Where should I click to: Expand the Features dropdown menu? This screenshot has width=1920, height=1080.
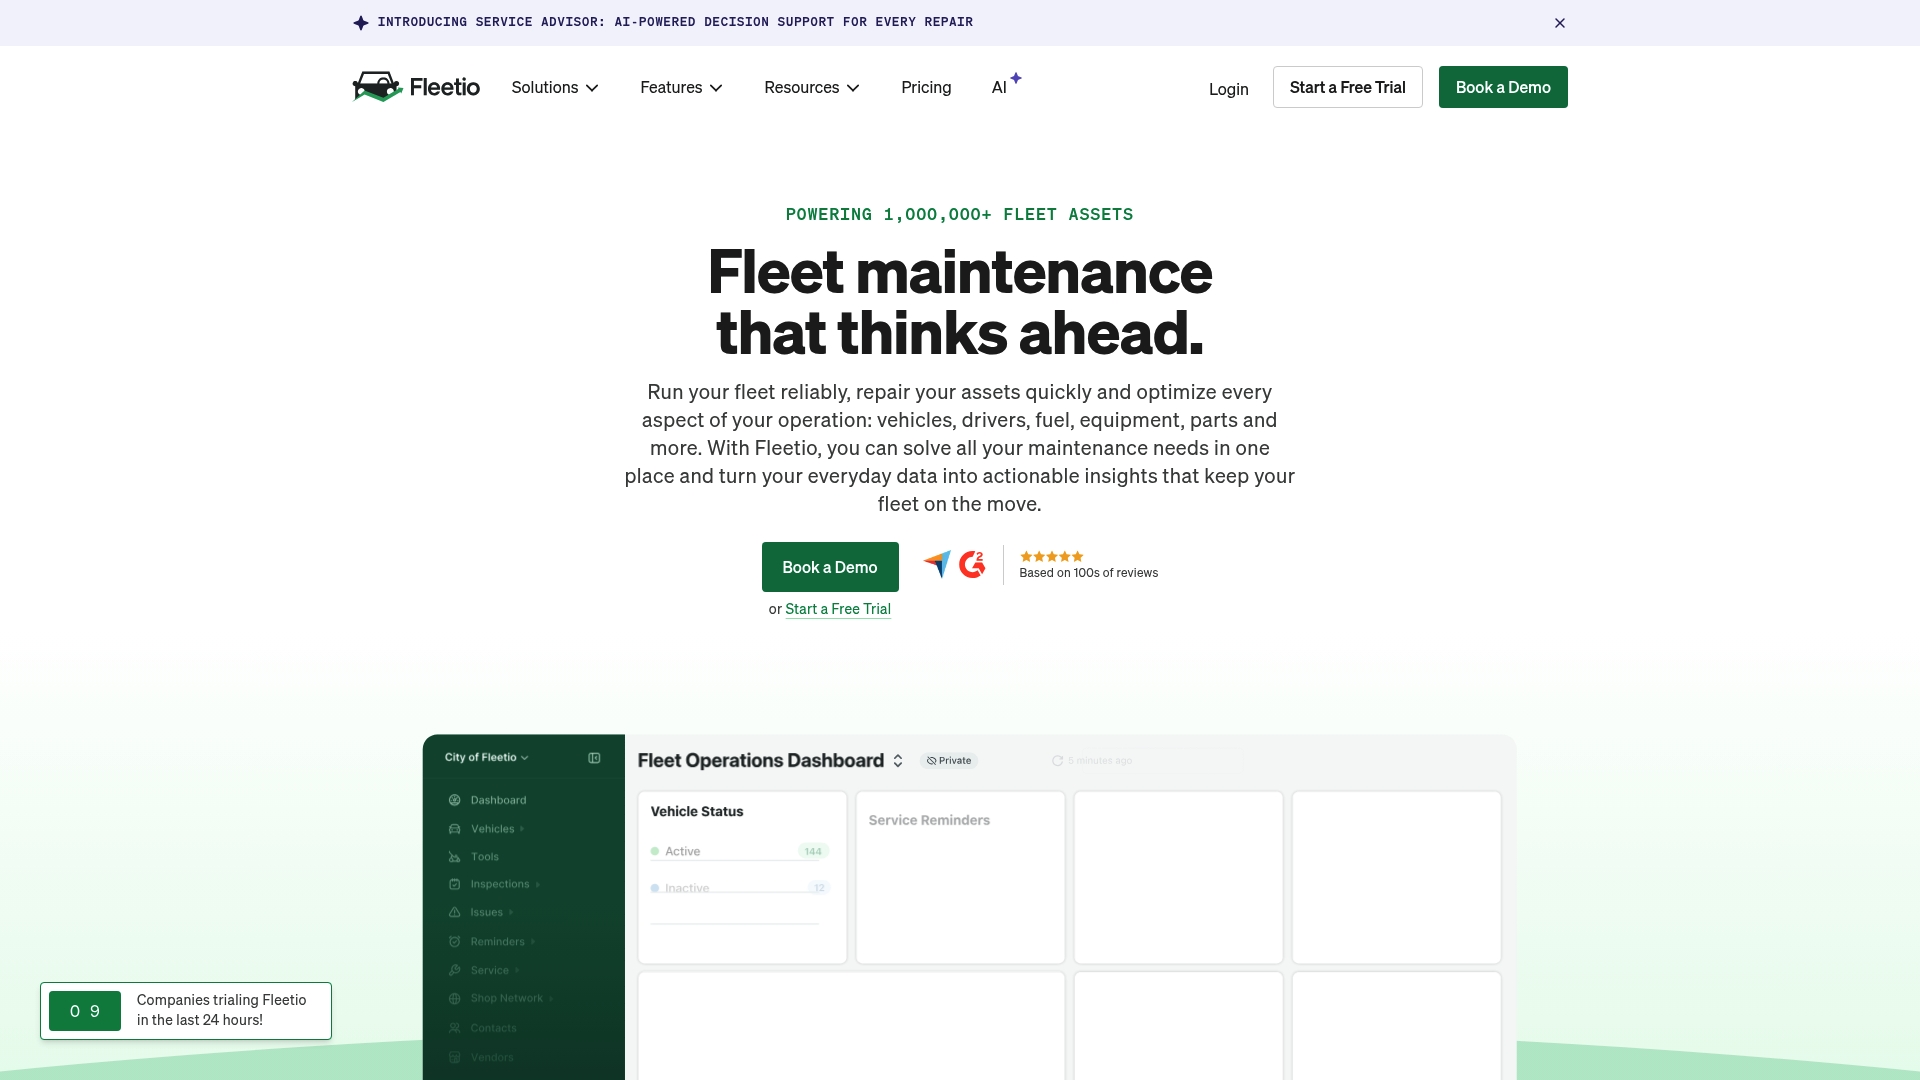(x=681, y=88)
